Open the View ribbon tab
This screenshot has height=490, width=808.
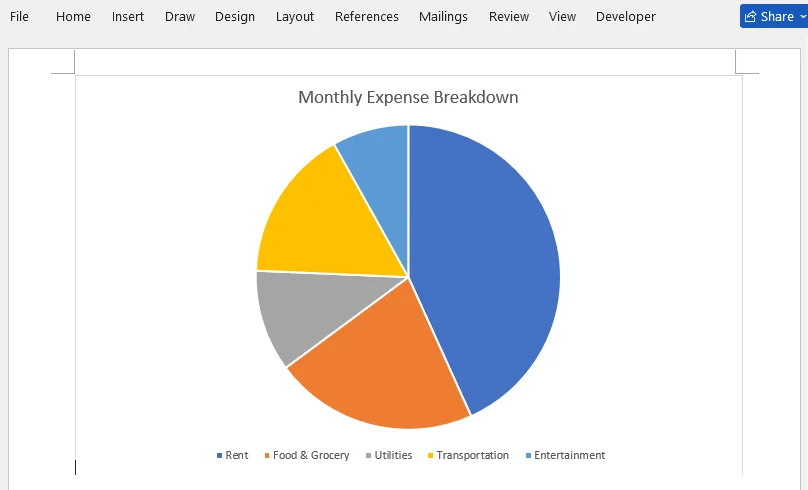(562, 16)
